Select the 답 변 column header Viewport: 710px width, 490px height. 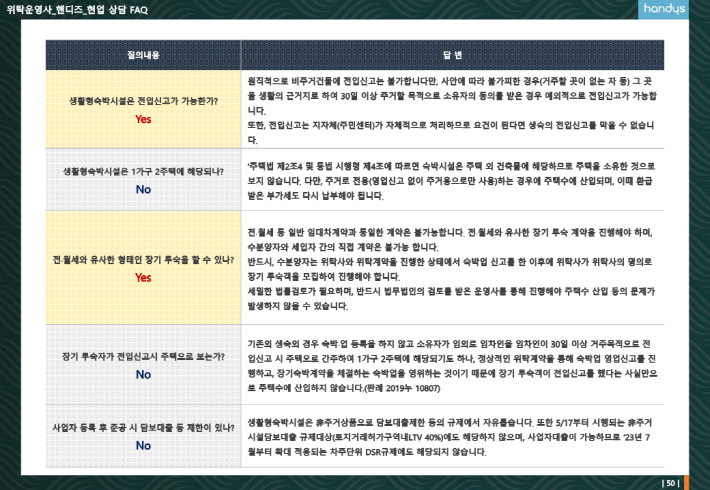pyautogui.click(x=452, y=53)
